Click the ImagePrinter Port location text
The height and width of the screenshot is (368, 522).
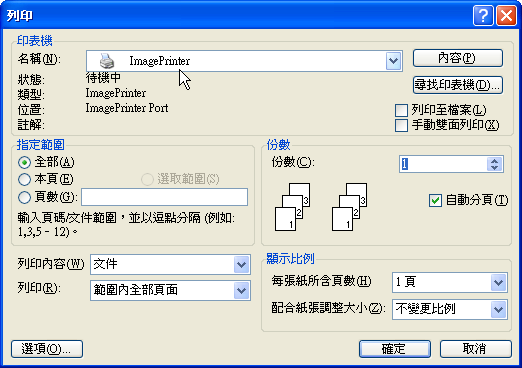pyautogui.click(x=127, y=108)
